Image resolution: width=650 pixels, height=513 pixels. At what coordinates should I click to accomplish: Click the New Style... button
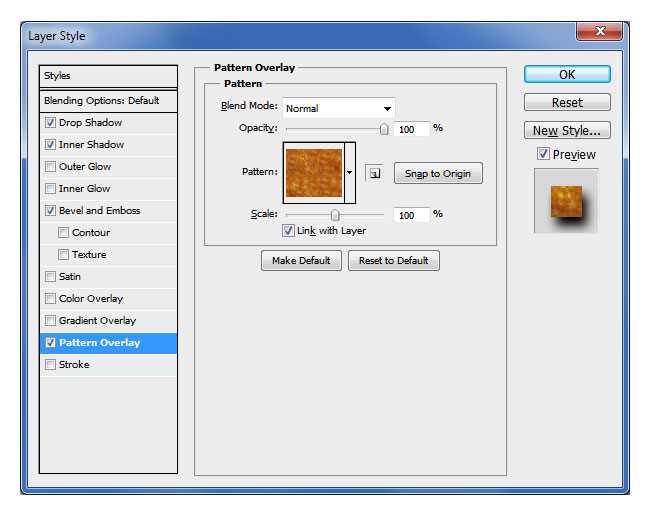pos(567,131)
